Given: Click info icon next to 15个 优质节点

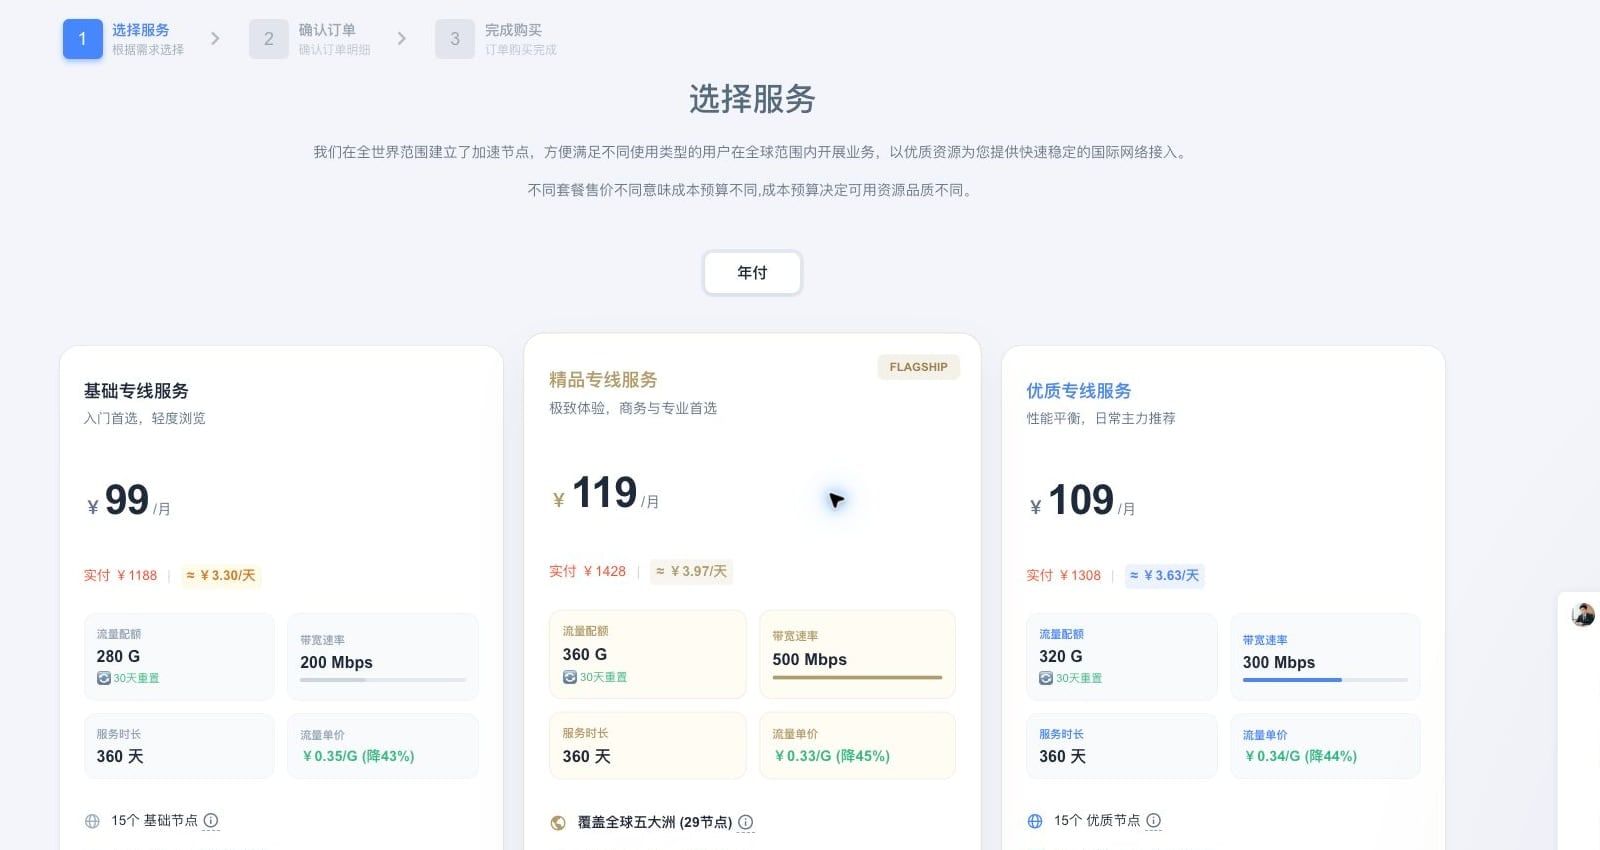Looking at the screenshot, I should pos(1153,820).
